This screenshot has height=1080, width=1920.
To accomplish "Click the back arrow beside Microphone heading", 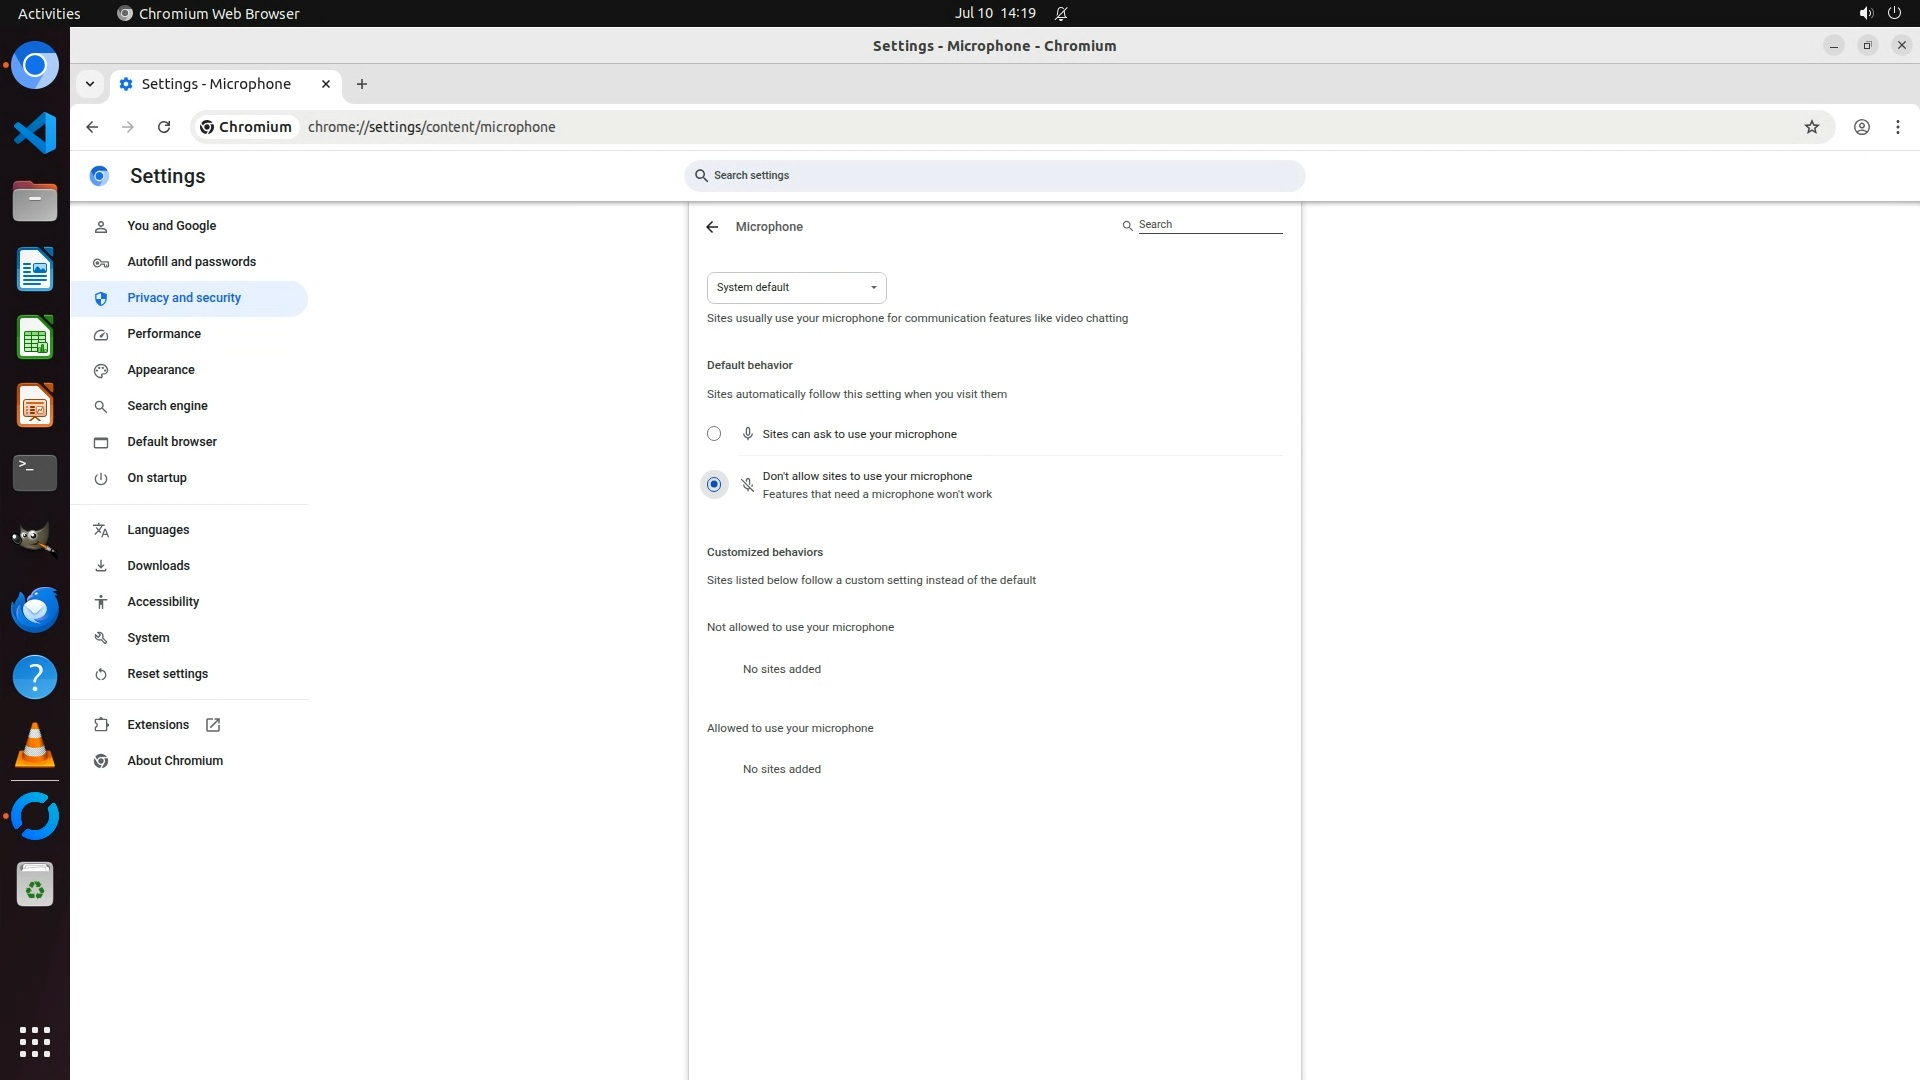I will tap(712, 227).
